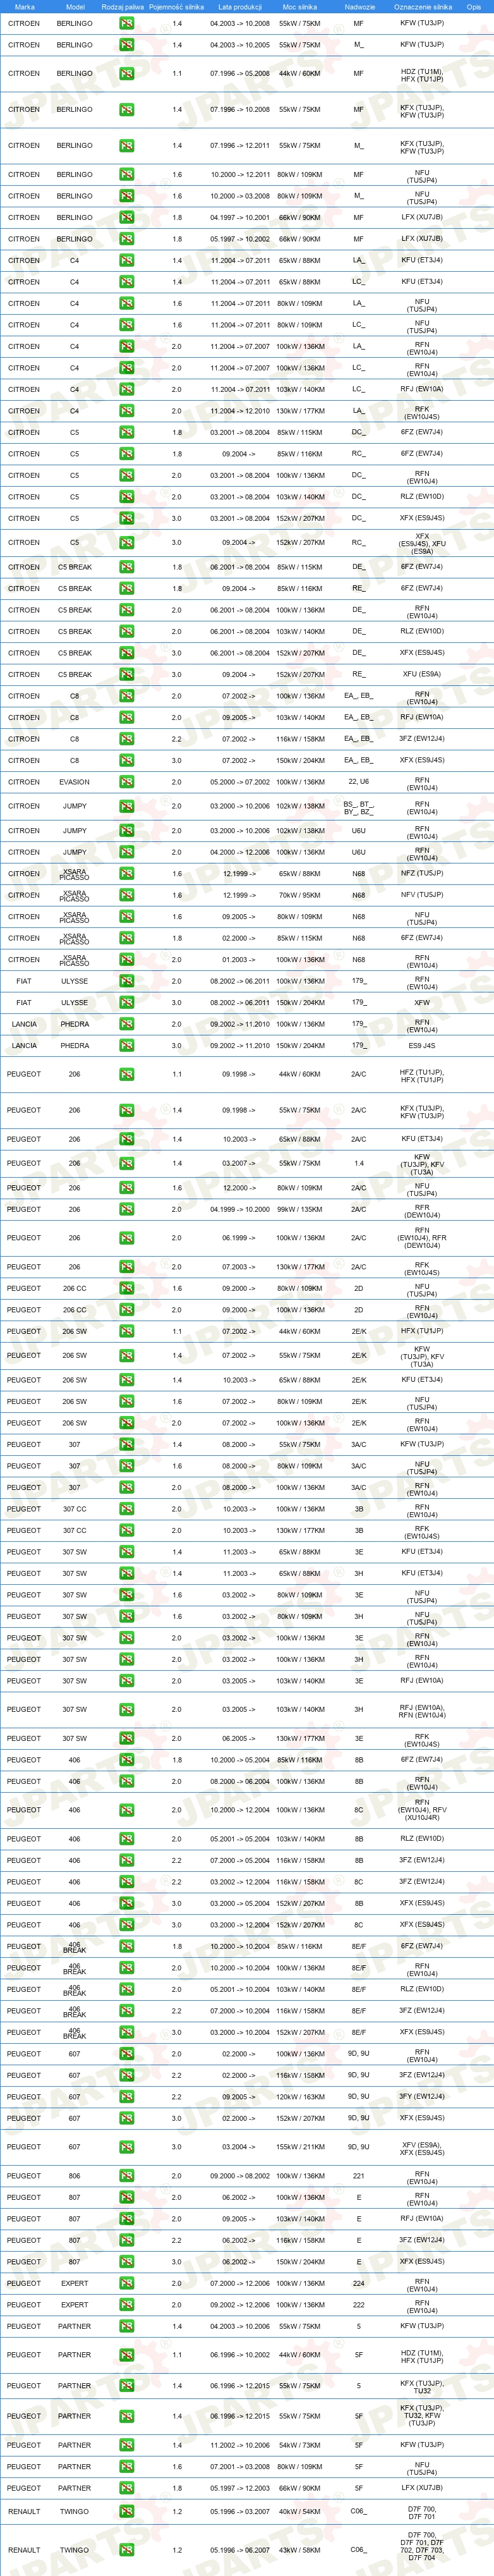Click fuel icon in Peugeot Partner 1.6 row
Screen dimensions: 494x2576
point(126,2467)
